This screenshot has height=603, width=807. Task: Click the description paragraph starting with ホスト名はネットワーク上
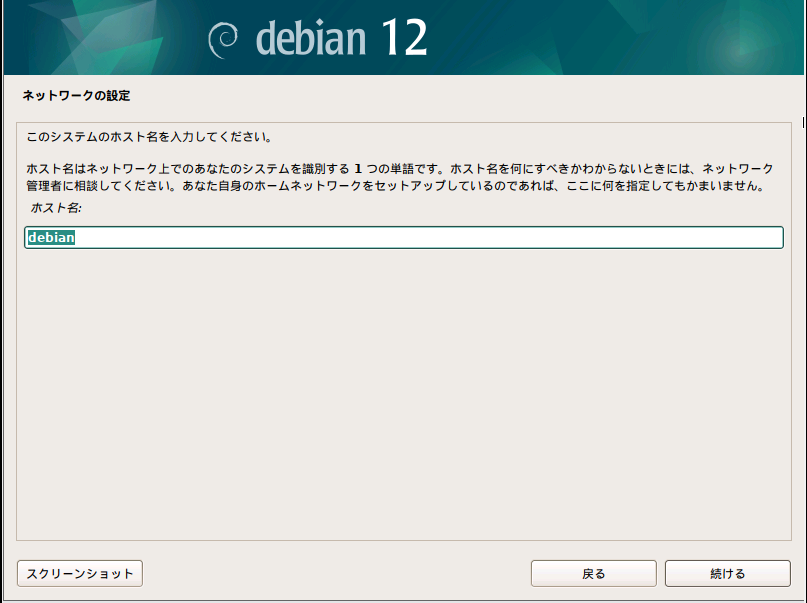coord(399,177)
